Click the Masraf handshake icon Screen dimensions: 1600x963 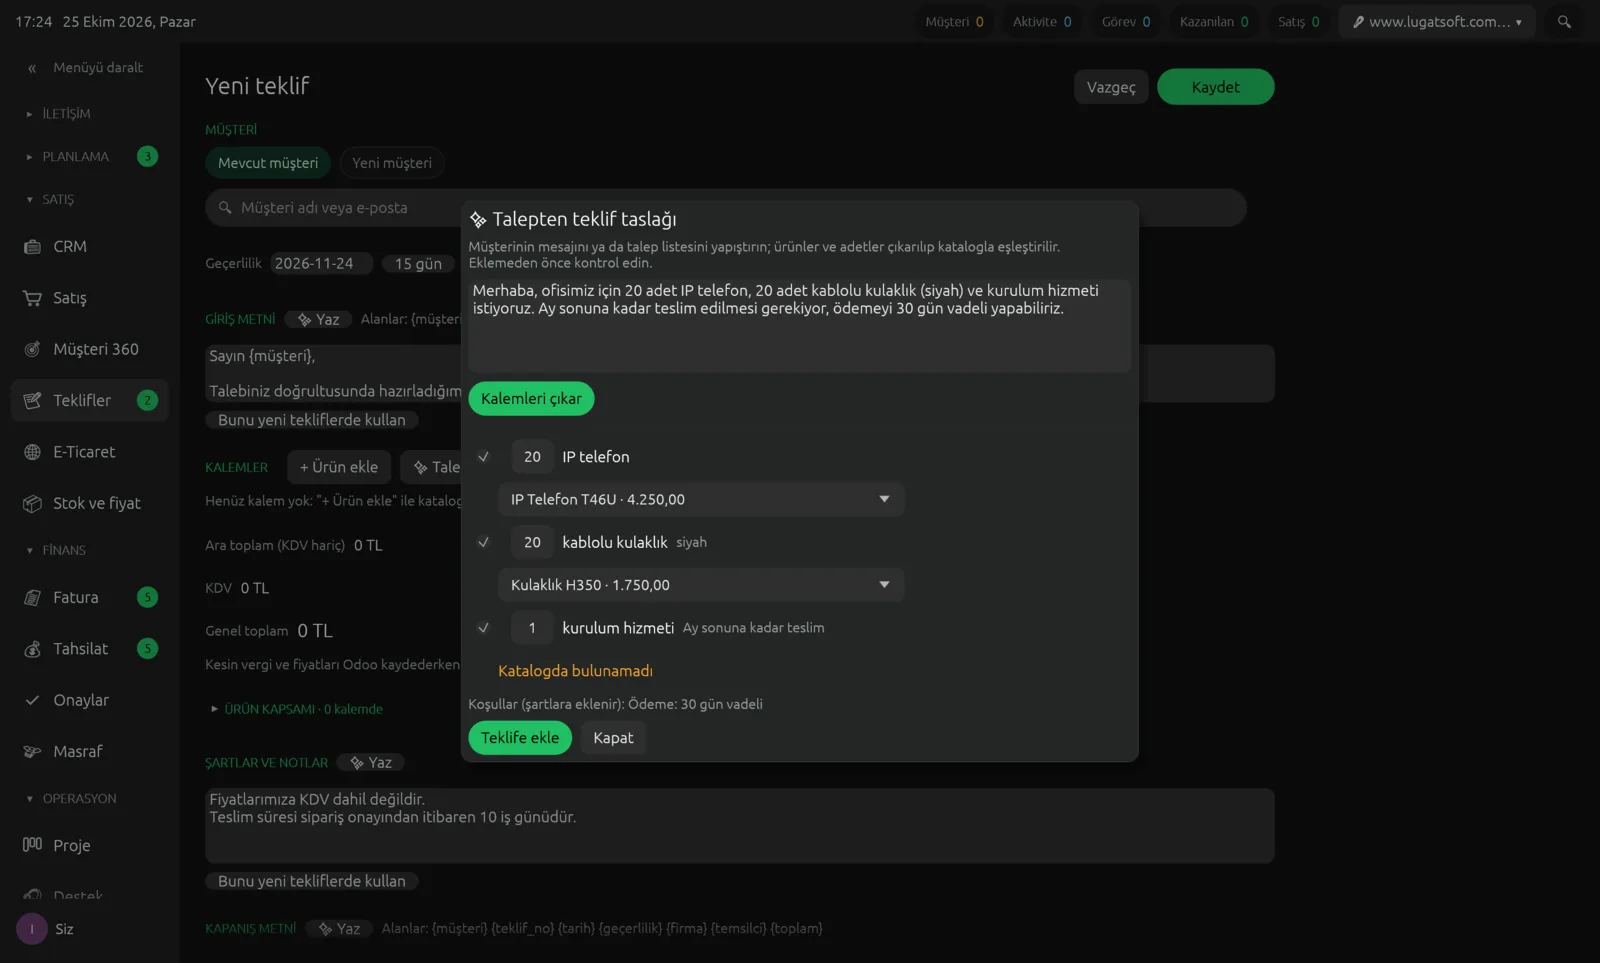coord(32,751)
